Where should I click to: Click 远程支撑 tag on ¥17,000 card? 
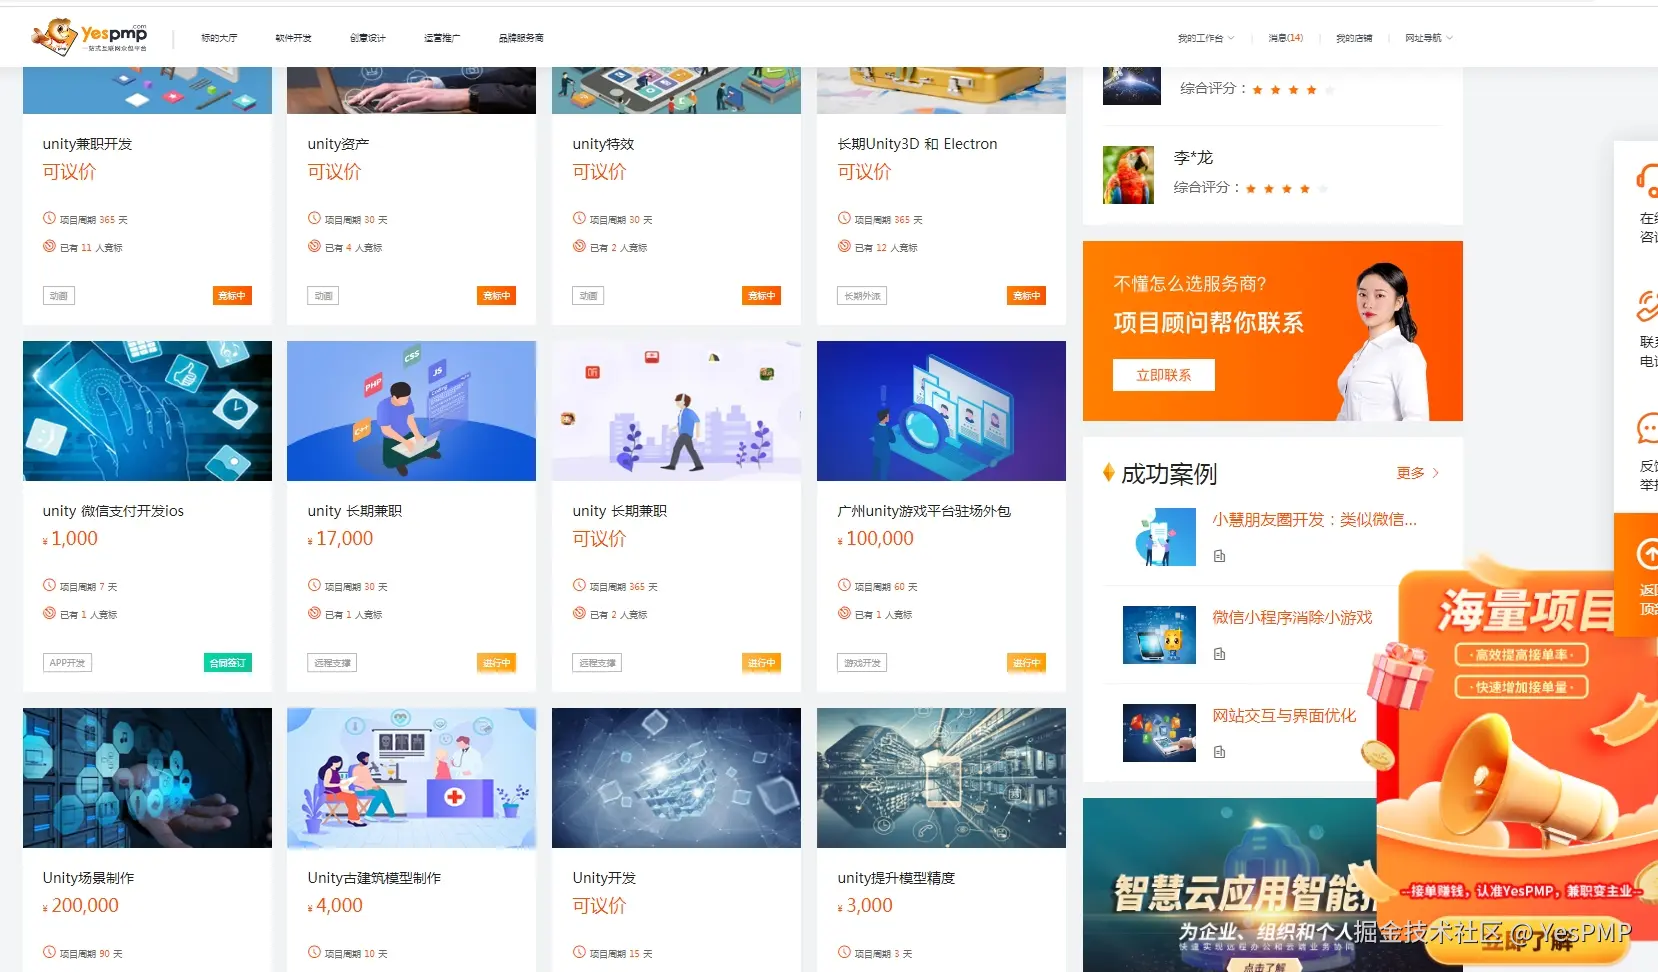[332, 663]
